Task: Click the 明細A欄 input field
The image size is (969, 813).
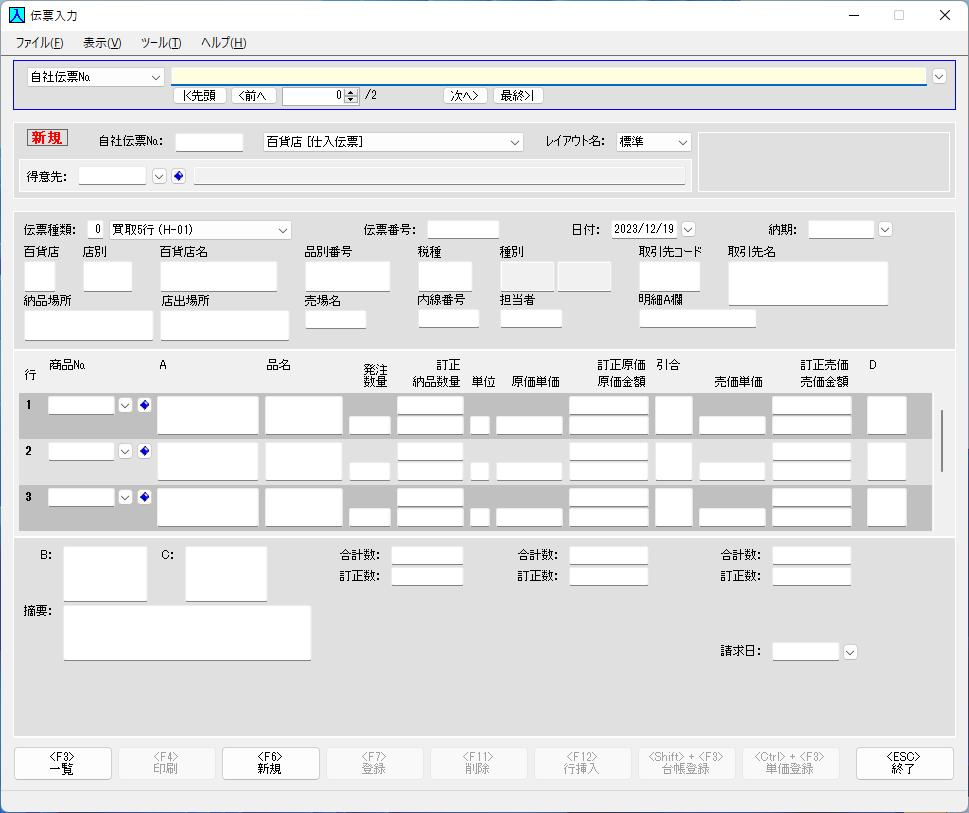Action: coord(697,319)
